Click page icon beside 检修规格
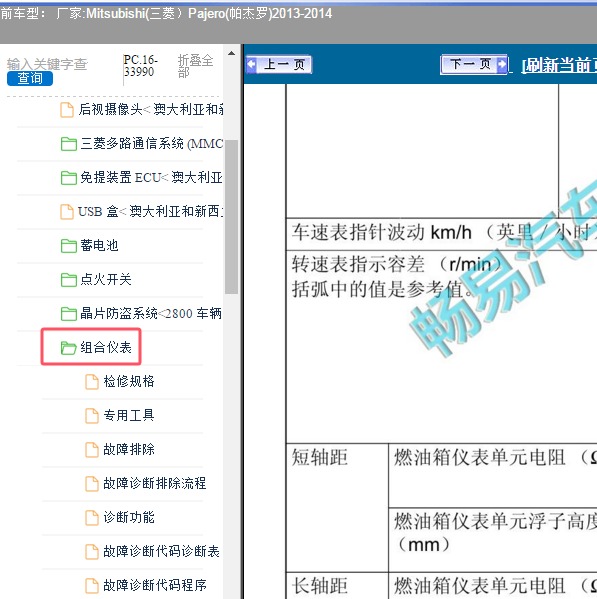This screenshot has height=599, width=597. [91, 382]
